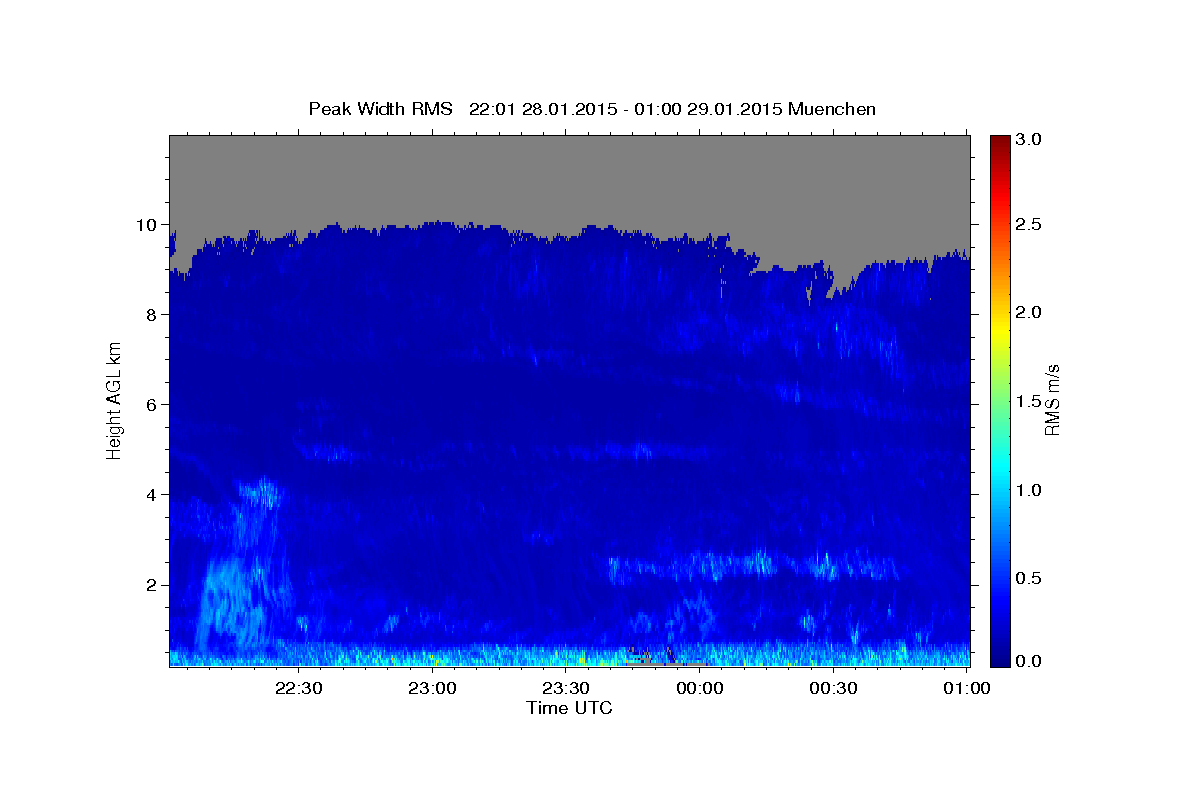Click the plot title 'Peak Width RMS'
Screen dimensions: 1200x800
(x=380, y=109)
